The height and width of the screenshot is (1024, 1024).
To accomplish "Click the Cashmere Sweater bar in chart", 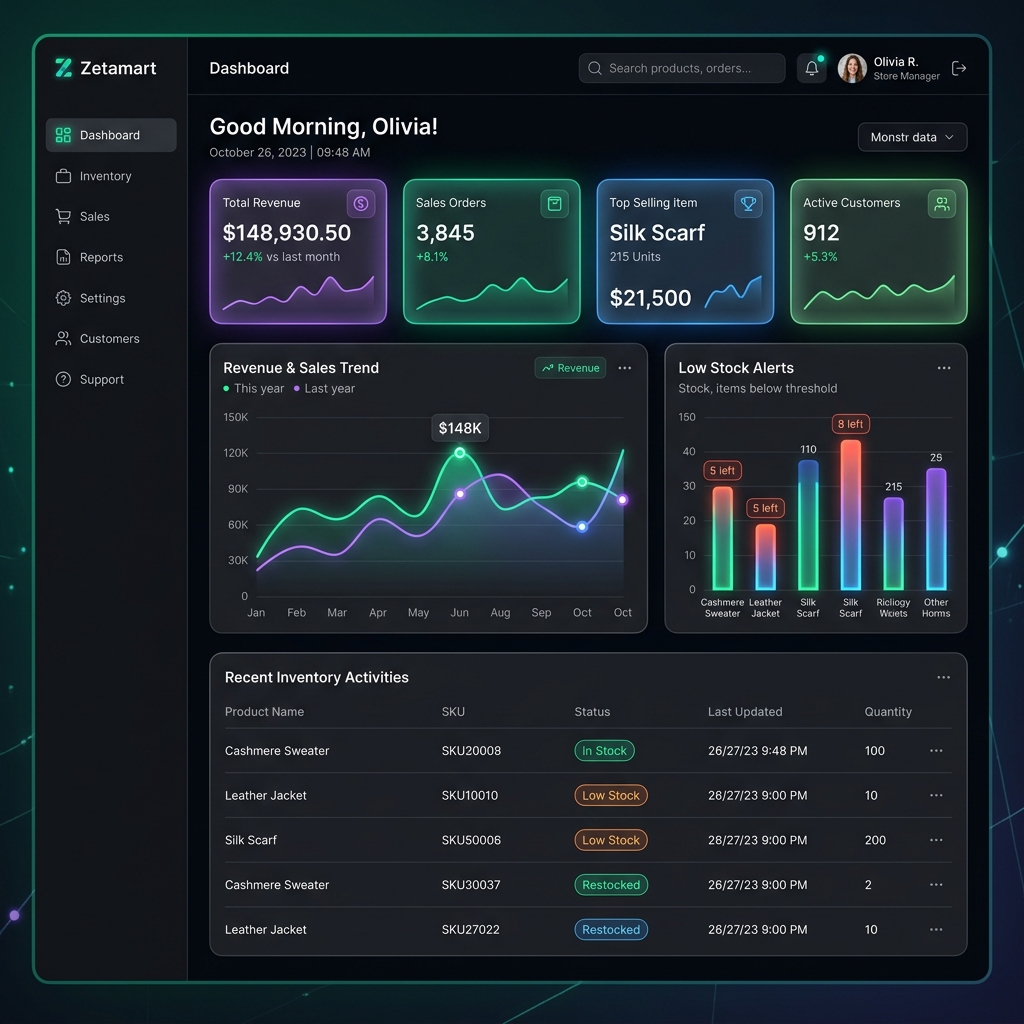I will click(722, 538).
